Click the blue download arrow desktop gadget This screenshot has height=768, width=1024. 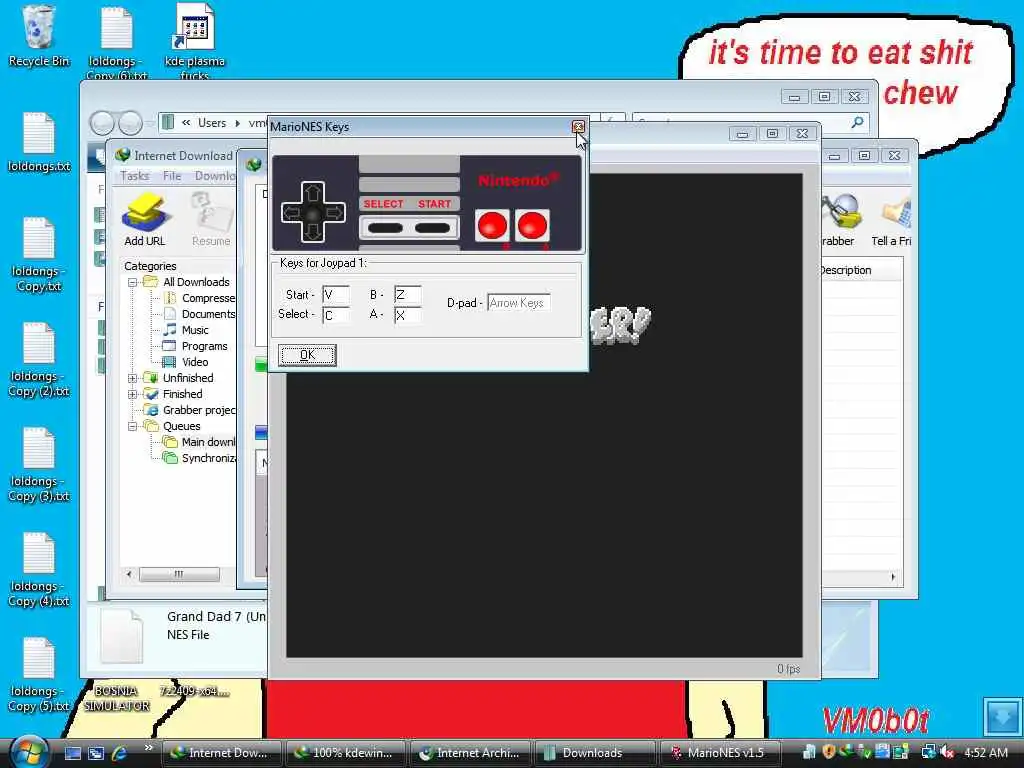[1002, 717]
